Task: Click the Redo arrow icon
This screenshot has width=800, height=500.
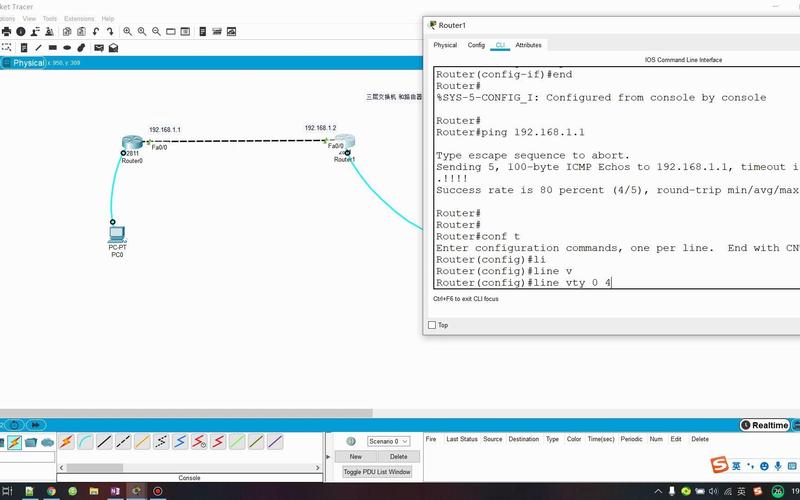Action: 110,32
